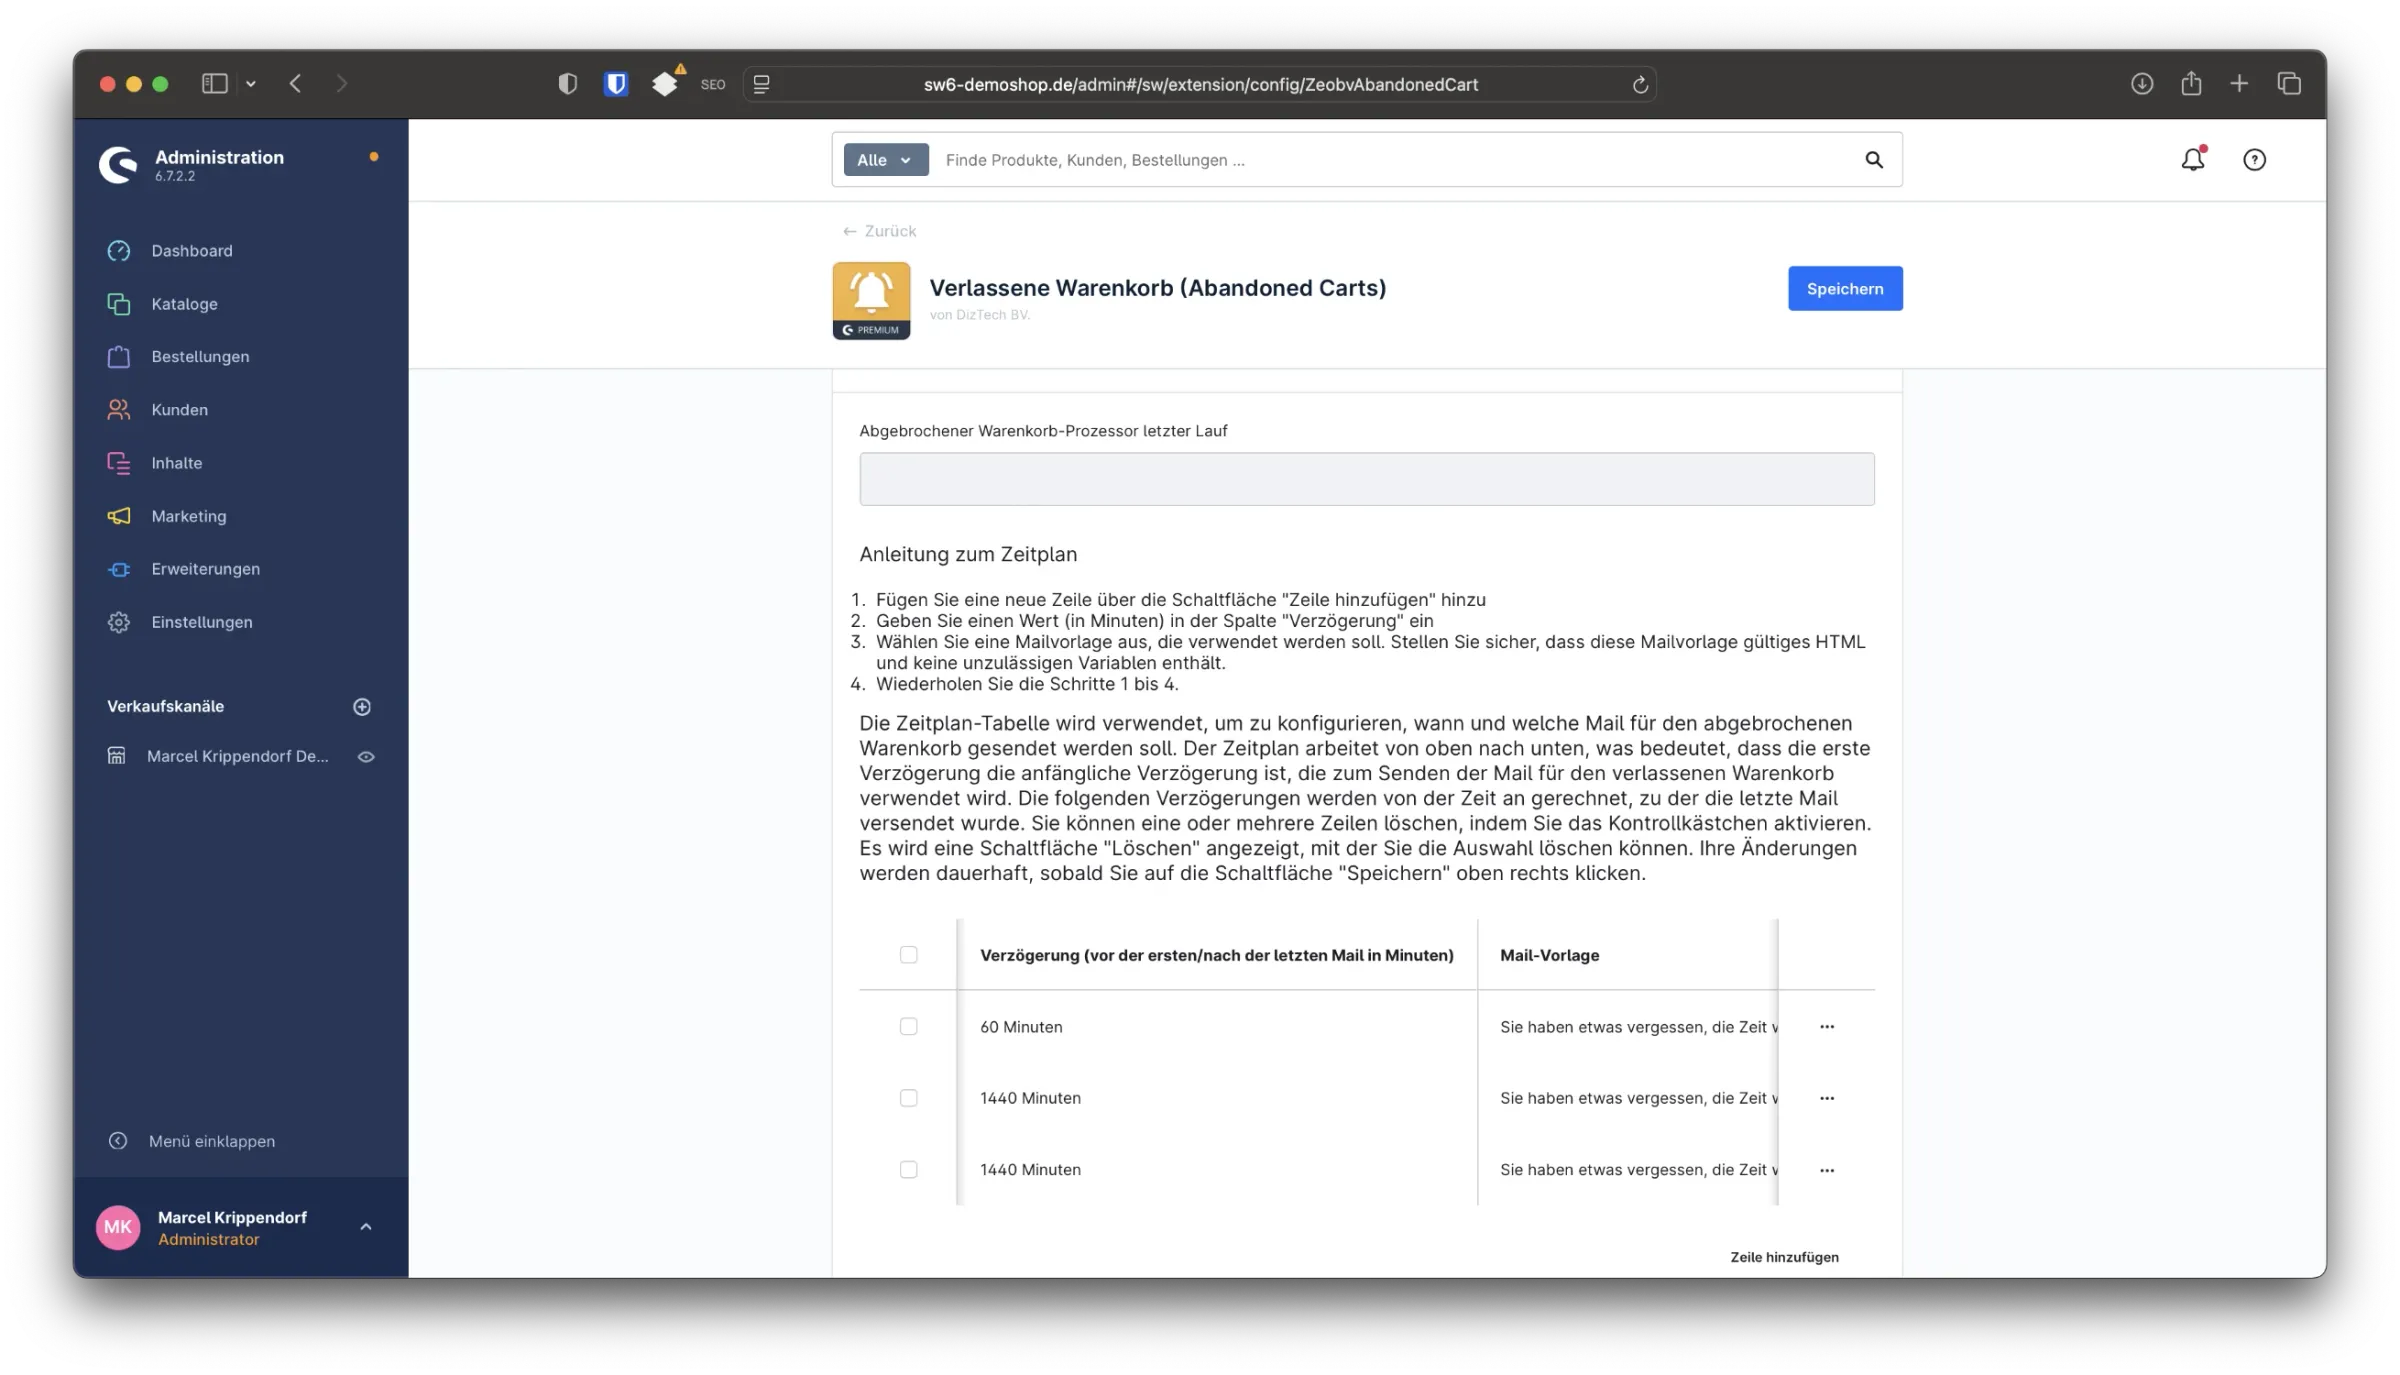Add a schedule row via Zeile hinzufügen
This screenshot has width=2400, height=1375.
coord(1784,1257)
